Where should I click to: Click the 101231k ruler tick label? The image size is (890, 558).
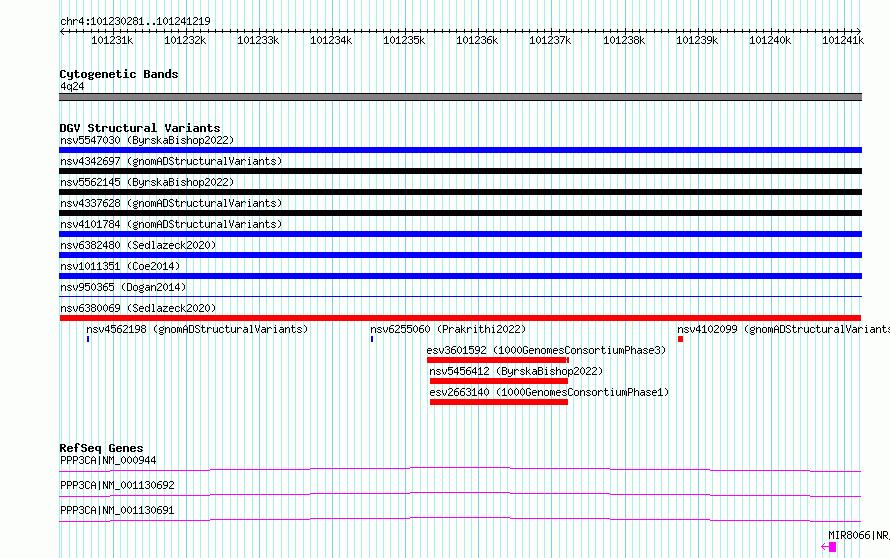(x=112, y=40)
